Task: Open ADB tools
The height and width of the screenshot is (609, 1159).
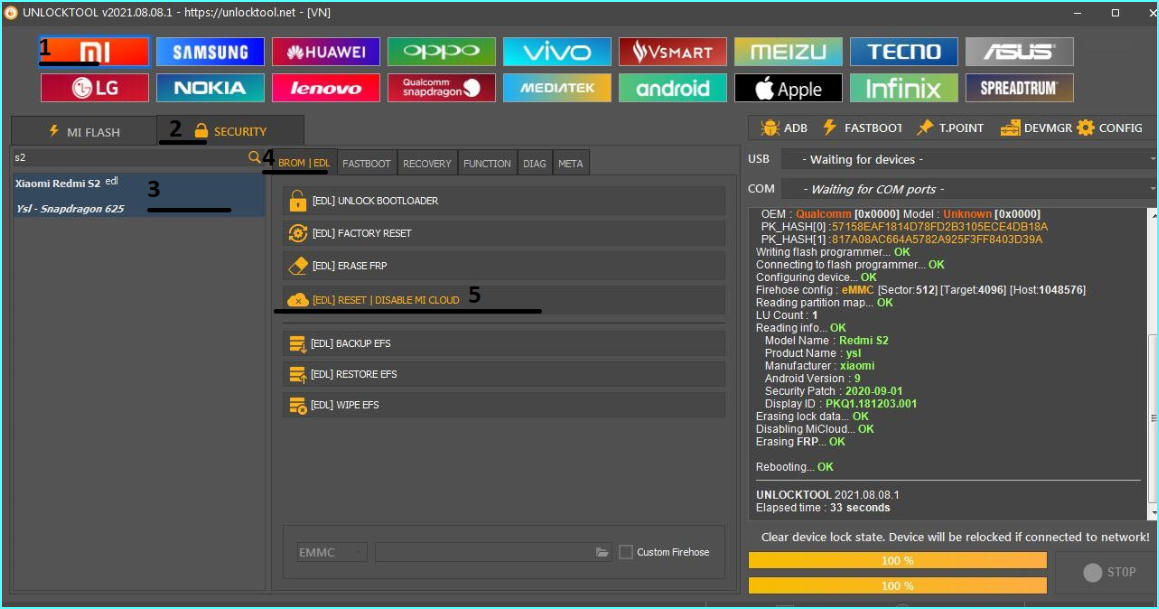Action: point(784,128)
